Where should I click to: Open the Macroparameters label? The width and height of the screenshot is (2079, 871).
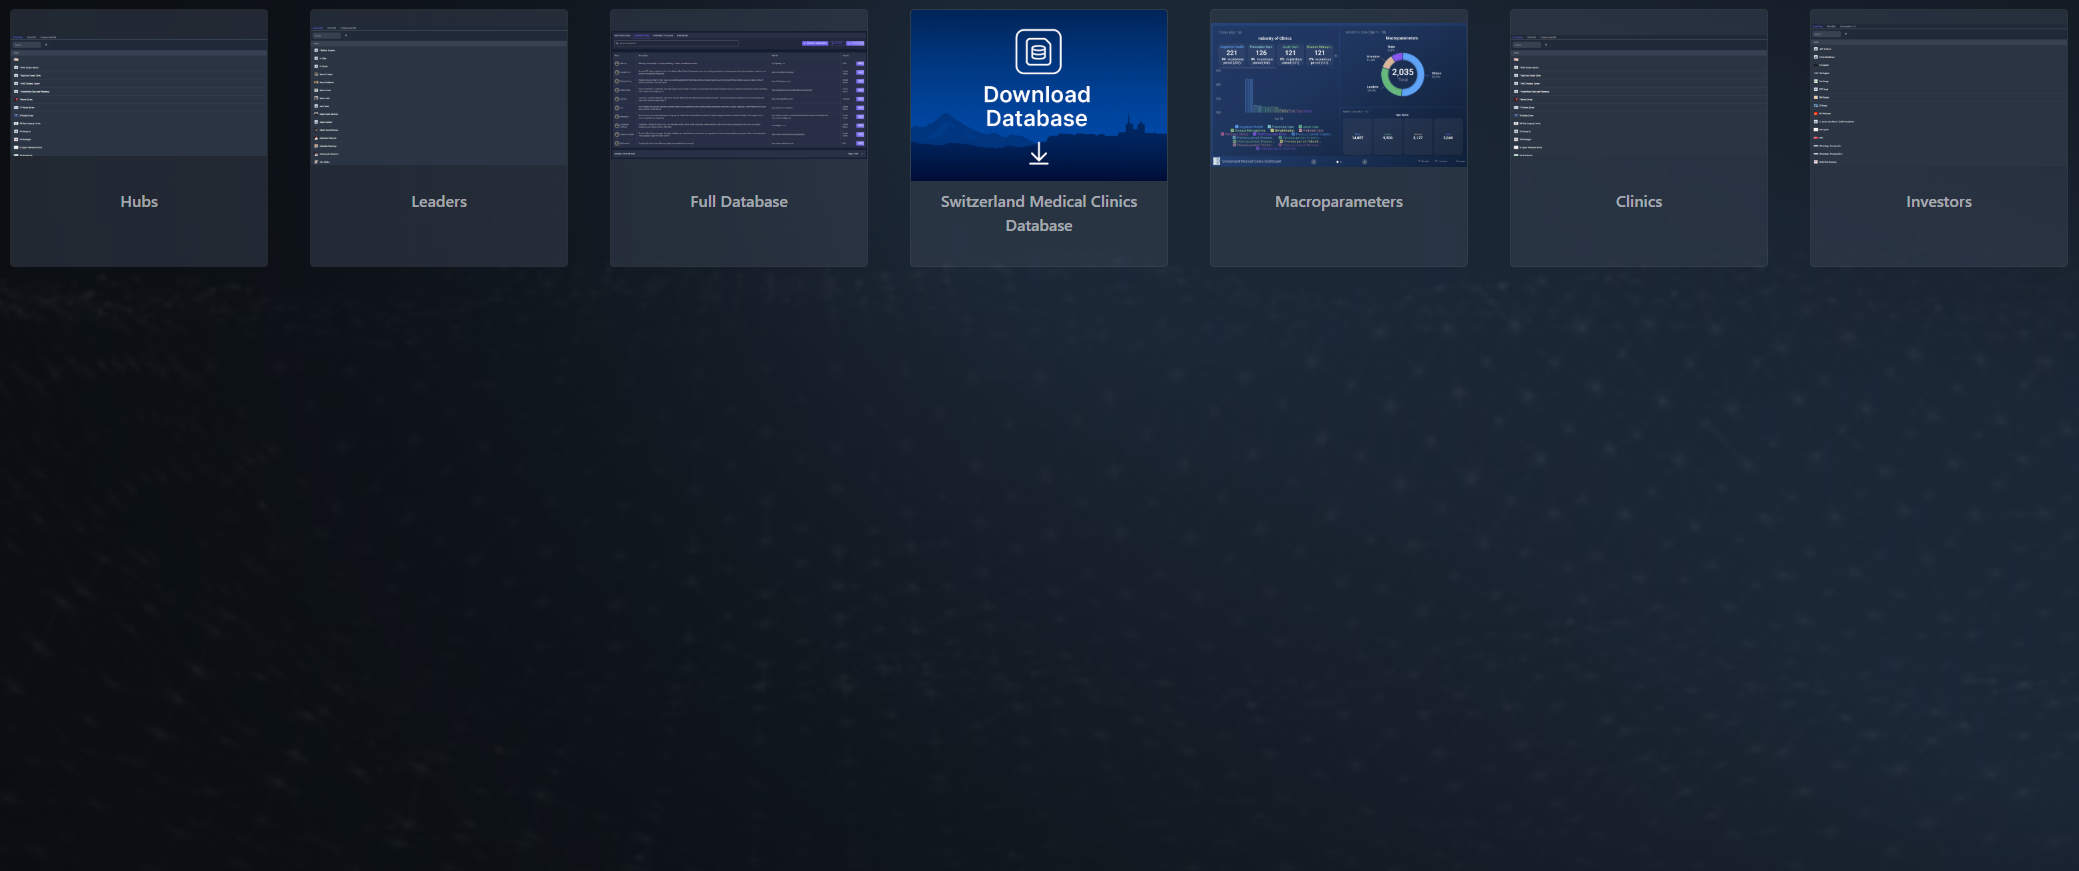click(x=1339, y=202)
